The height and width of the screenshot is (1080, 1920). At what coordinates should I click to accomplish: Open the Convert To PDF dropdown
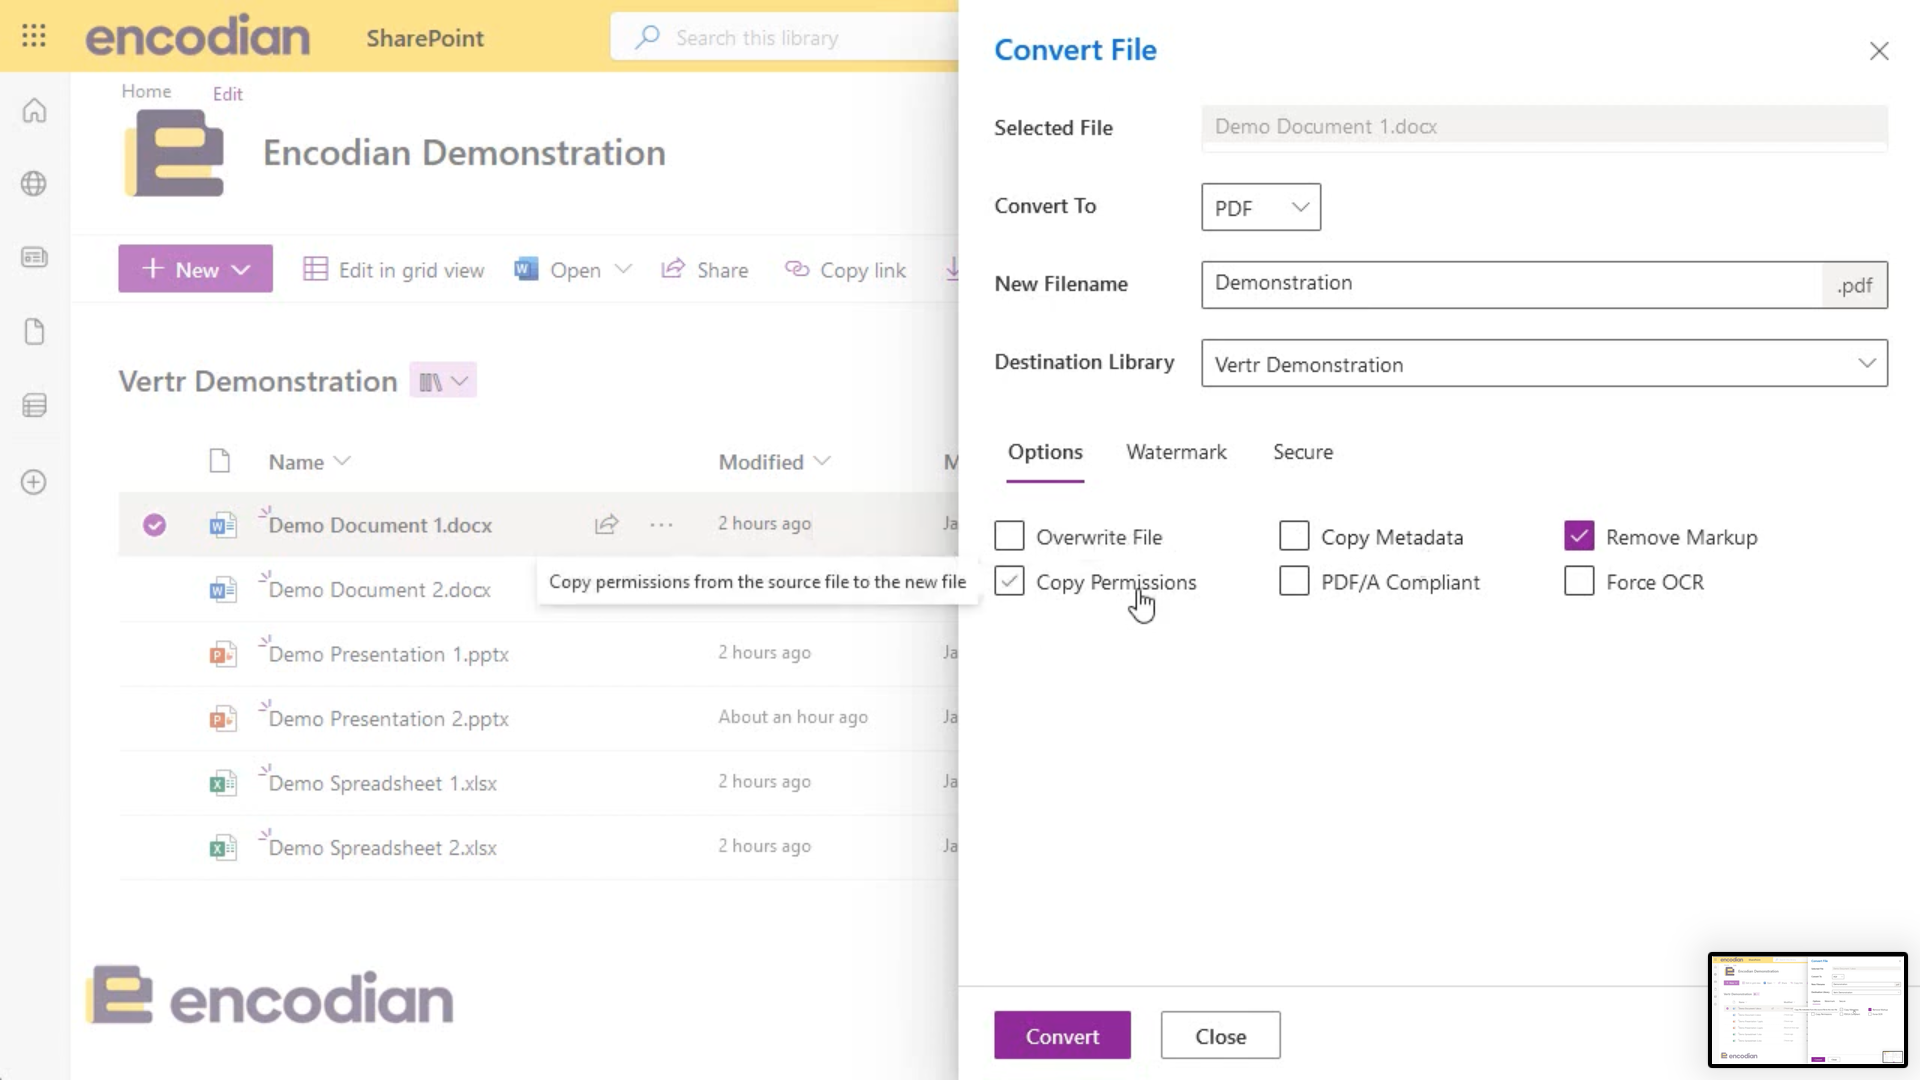(x=1261, y=207)
